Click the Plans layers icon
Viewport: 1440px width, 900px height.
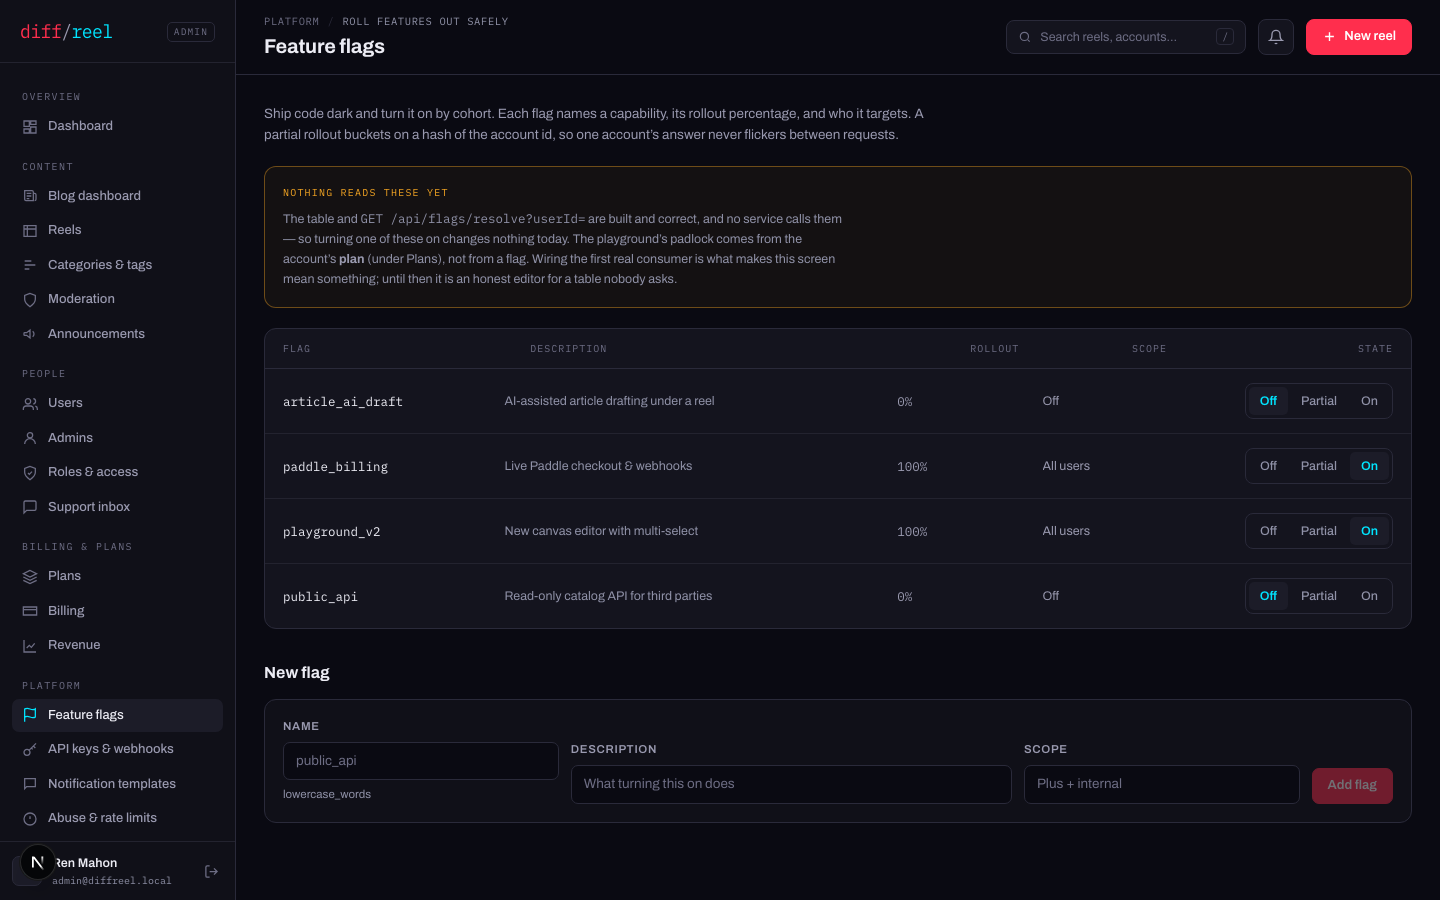point(30,577)
